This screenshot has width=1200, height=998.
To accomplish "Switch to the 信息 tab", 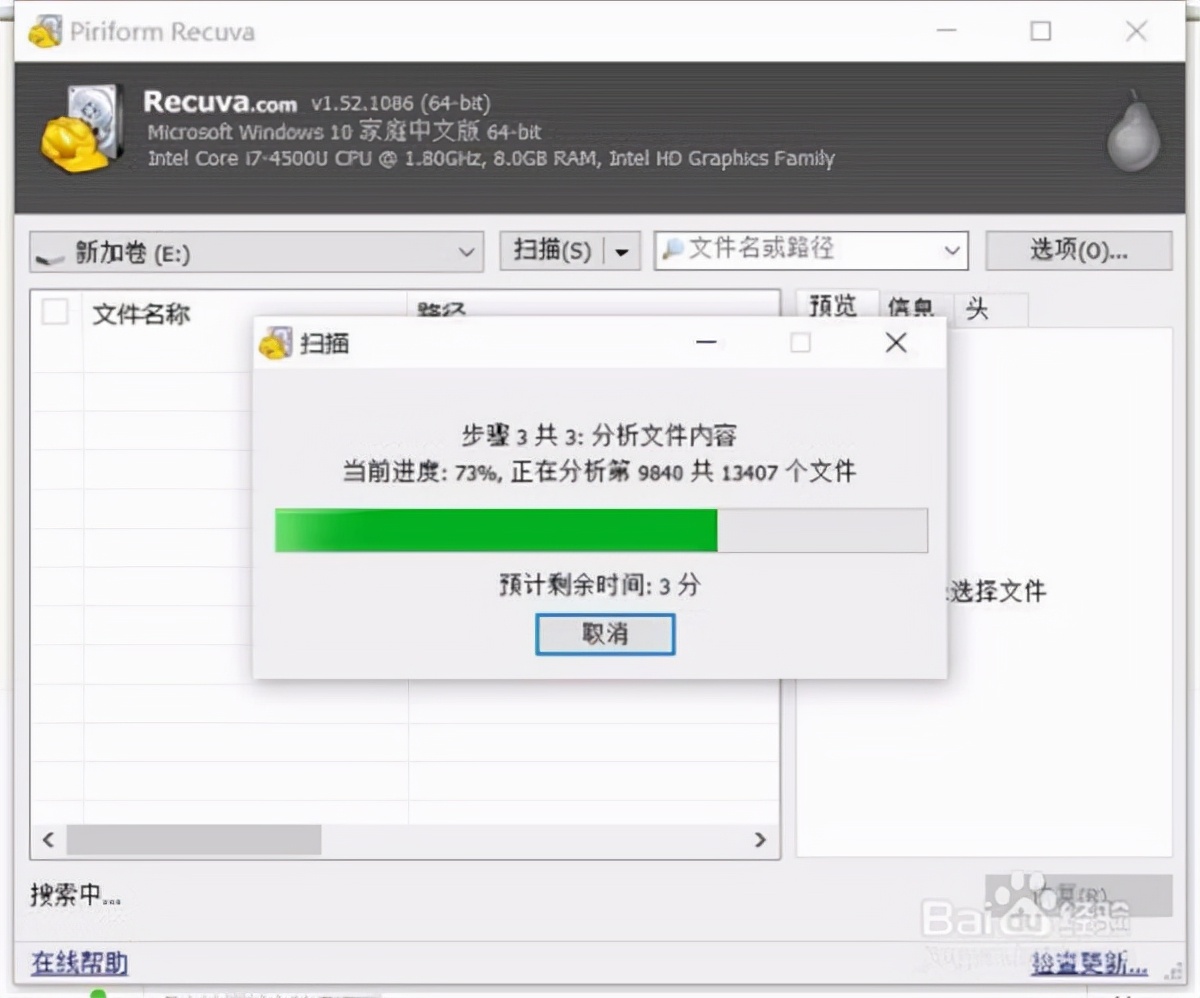I will click(x=912, y=309).
